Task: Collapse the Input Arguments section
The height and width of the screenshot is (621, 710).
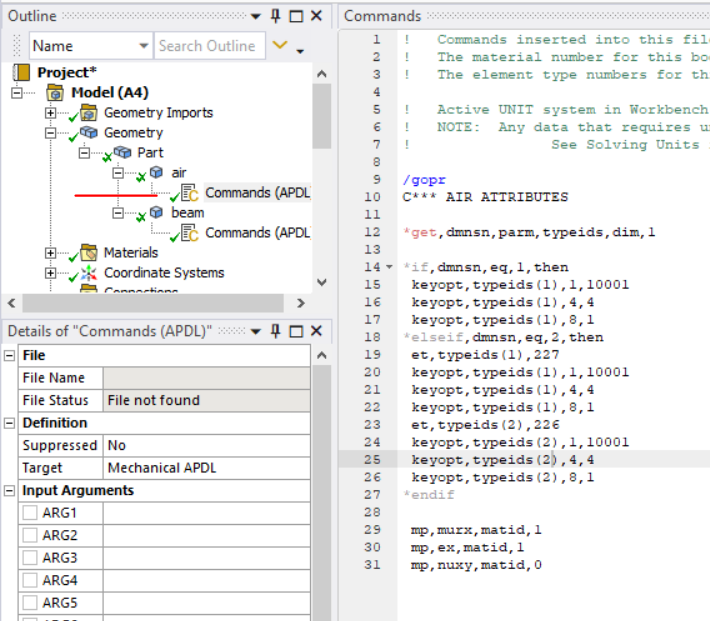Action: (x=9, y=491)
